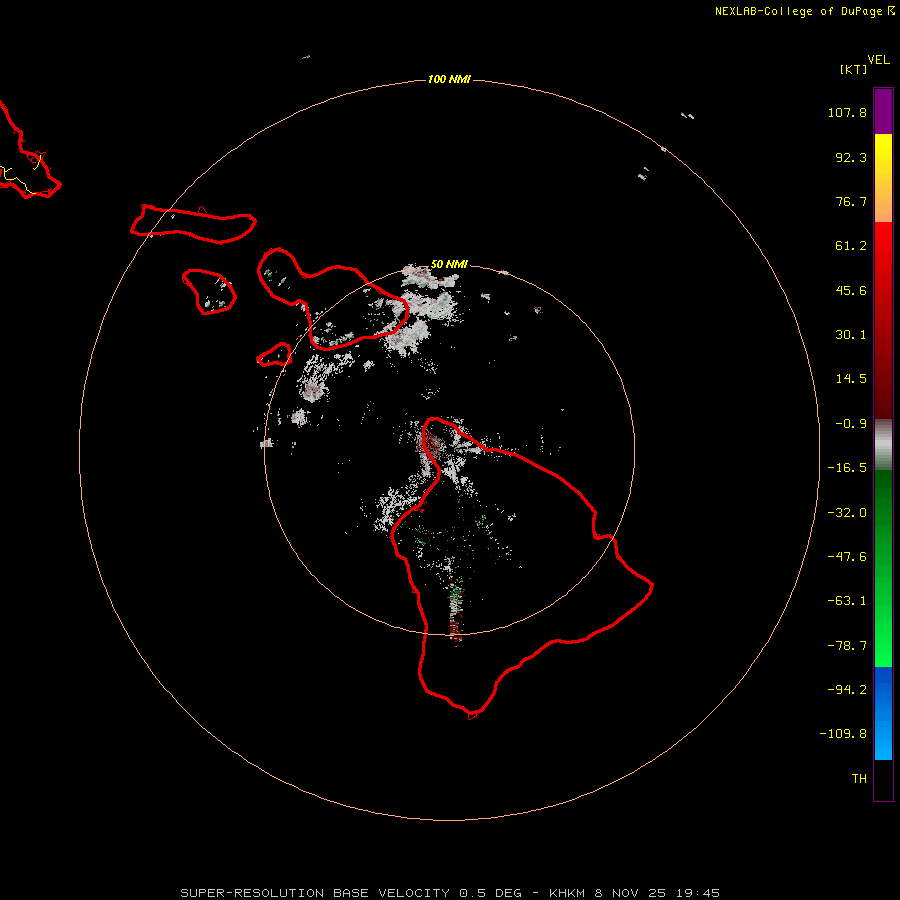Click the -78.7 legend value
Screen dimensions: 900x900
coord(847,646)
